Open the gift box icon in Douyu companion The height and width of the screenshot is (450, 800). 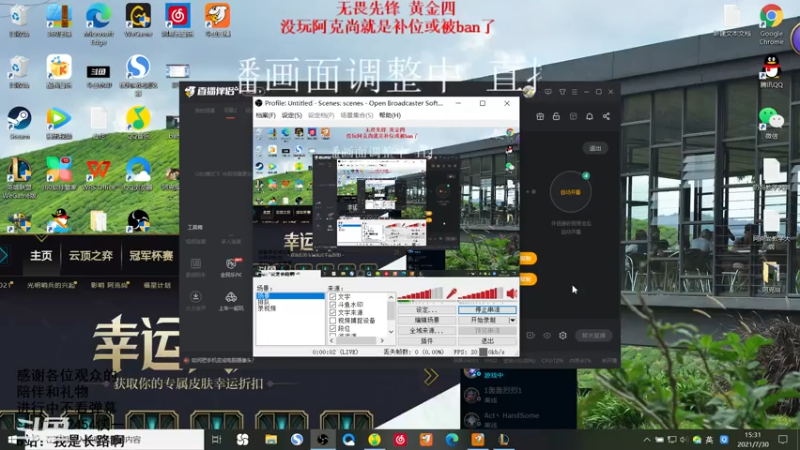point(540,116)
